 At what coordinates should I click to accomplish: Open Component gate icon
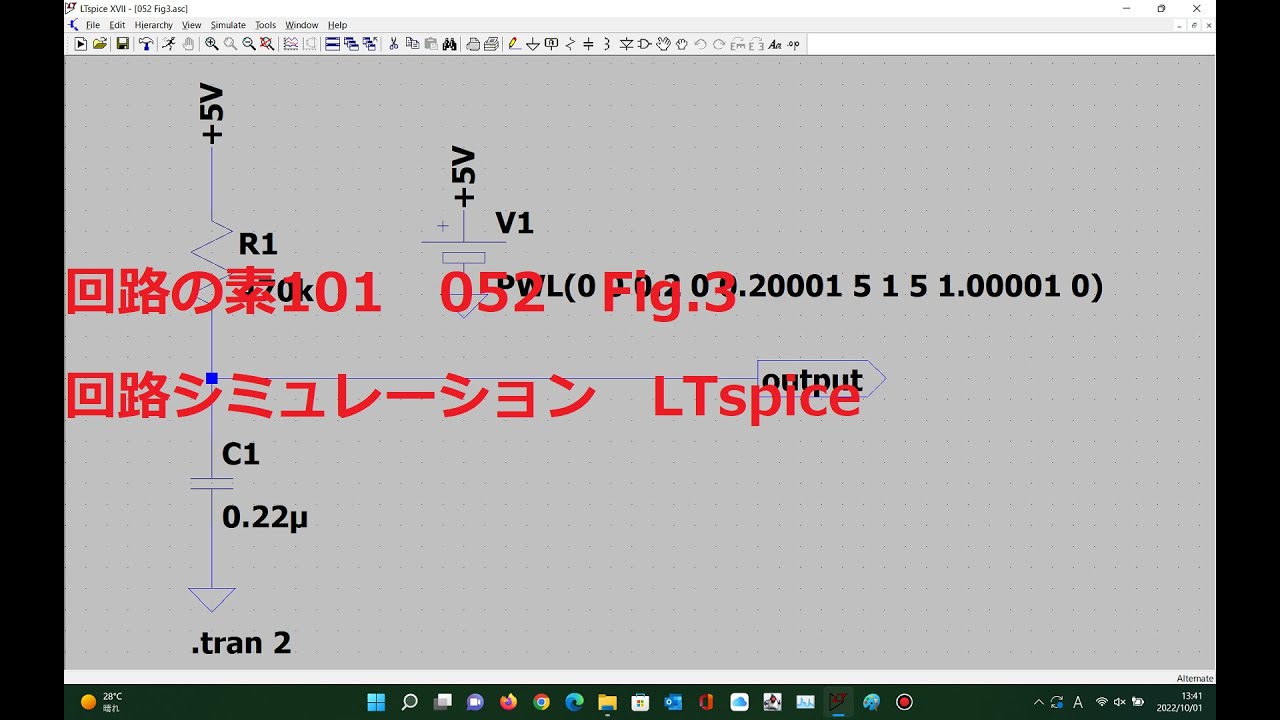pyautogui.click(x=645, y=44)
